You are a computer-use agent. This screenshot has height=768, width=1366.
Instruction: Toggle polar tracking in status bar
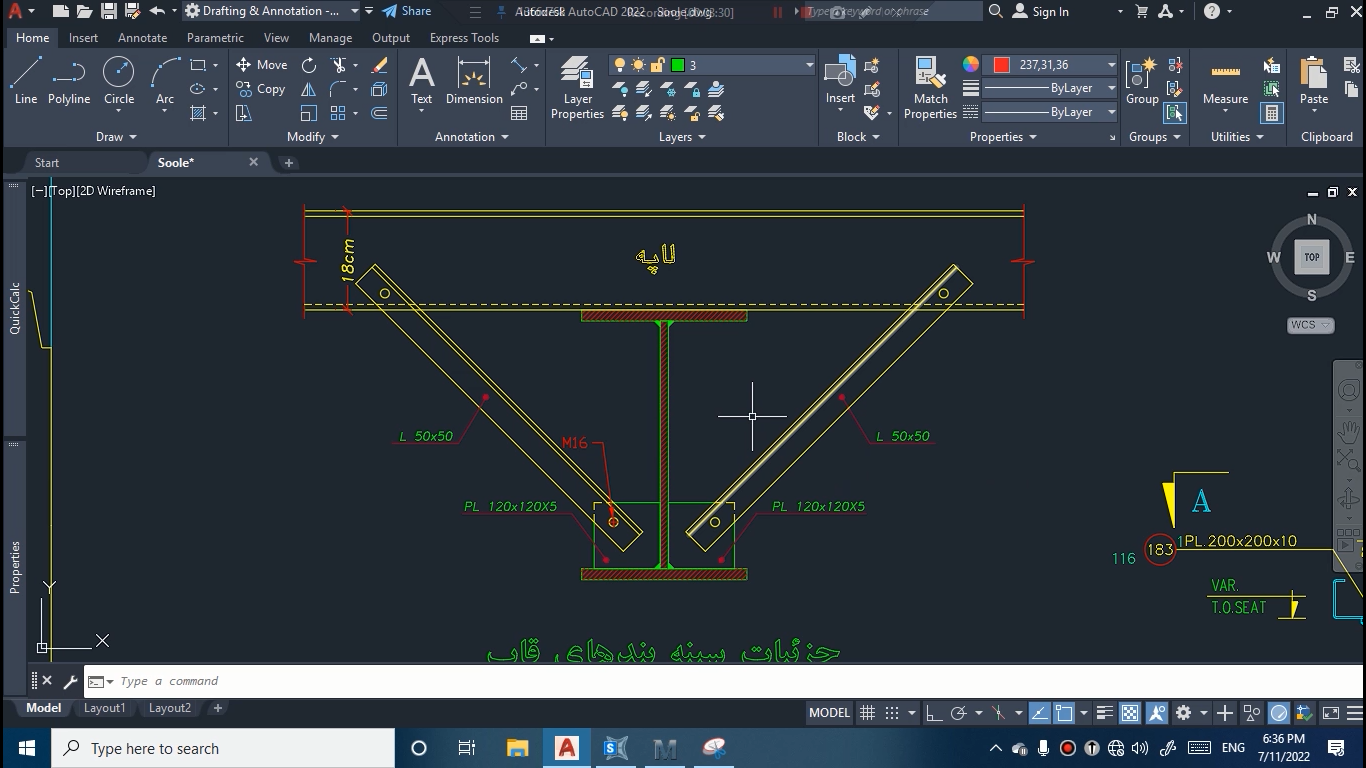pos(958,713)
